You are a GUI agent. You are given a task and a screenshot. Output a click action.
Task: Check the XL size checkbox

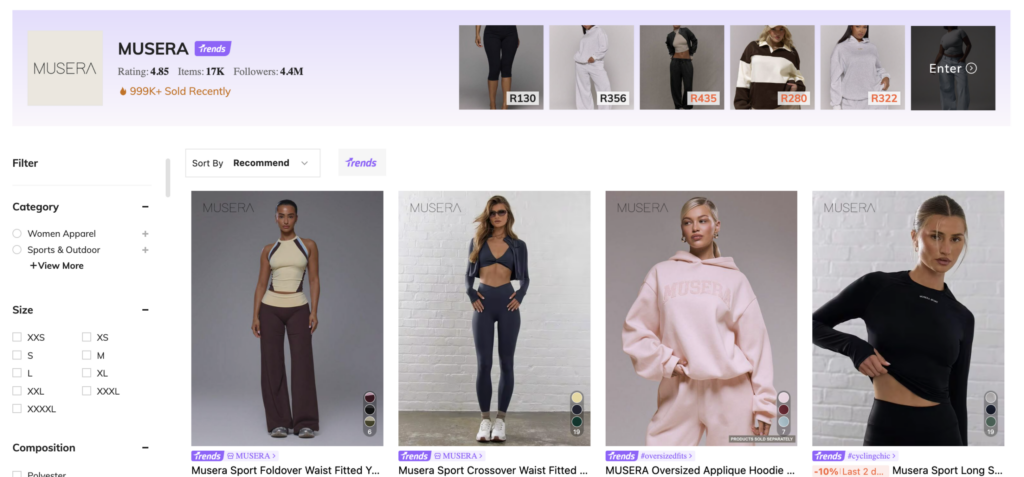(x=86, y=373)
